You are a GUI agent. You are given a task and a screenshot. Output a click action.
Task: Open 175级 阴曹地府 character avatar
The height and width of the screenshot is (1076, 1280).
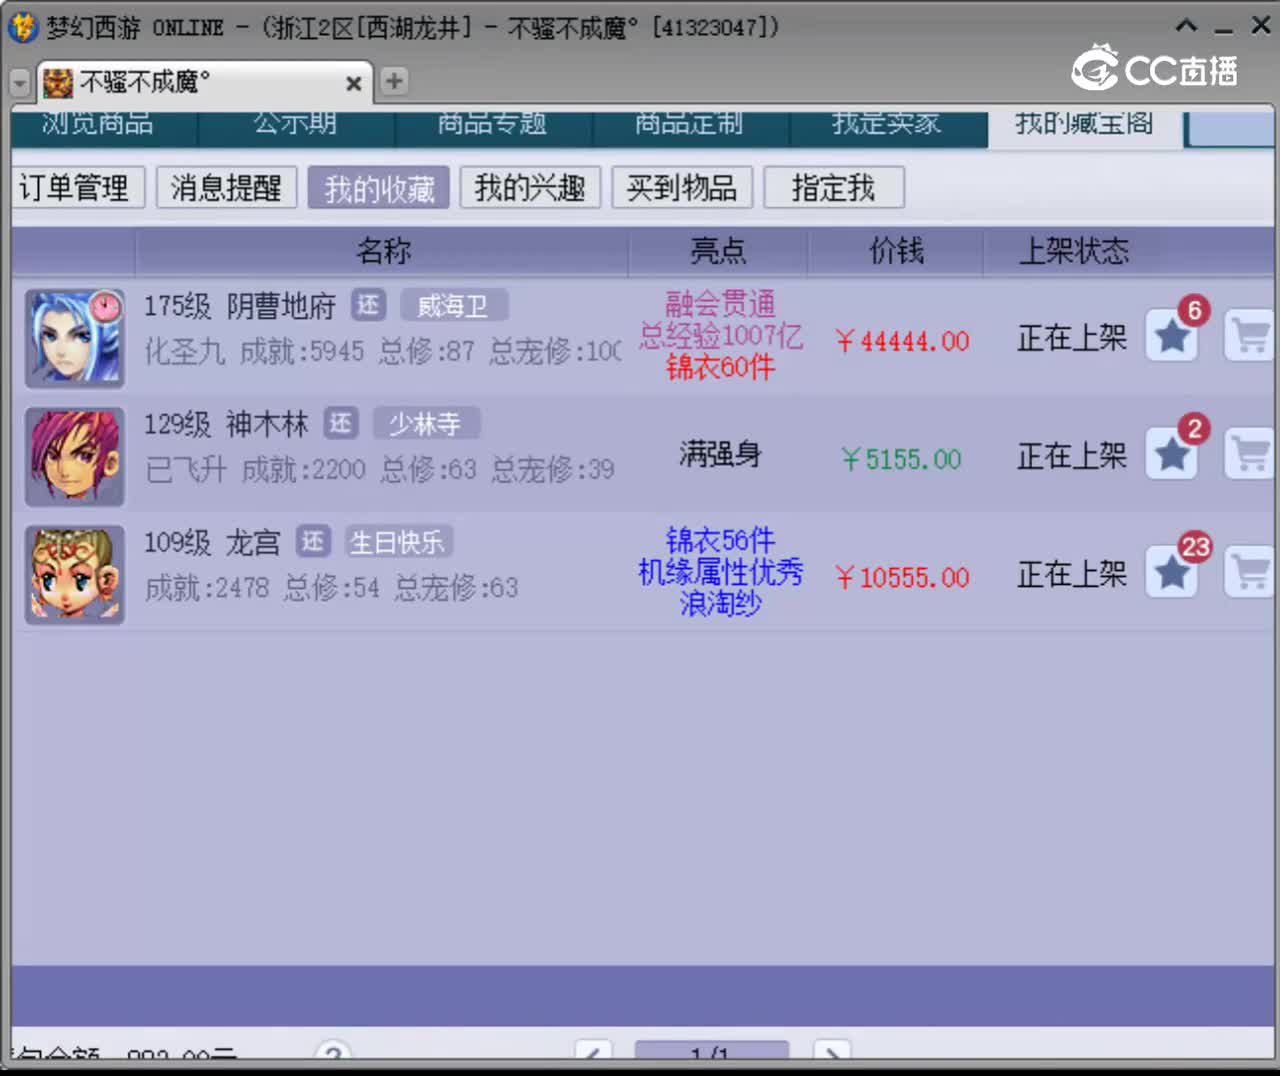(x=75, y=338)
